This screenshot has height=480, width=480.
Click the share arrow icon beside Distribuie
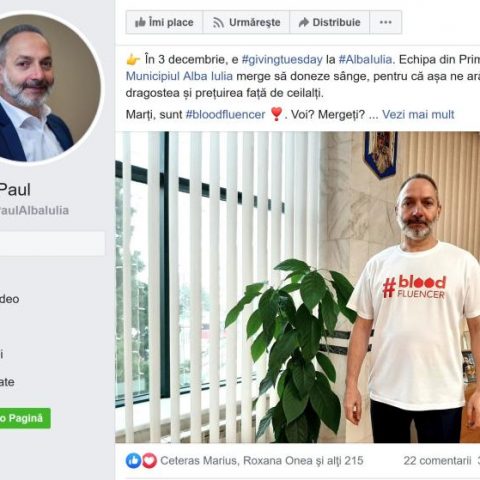304,22
